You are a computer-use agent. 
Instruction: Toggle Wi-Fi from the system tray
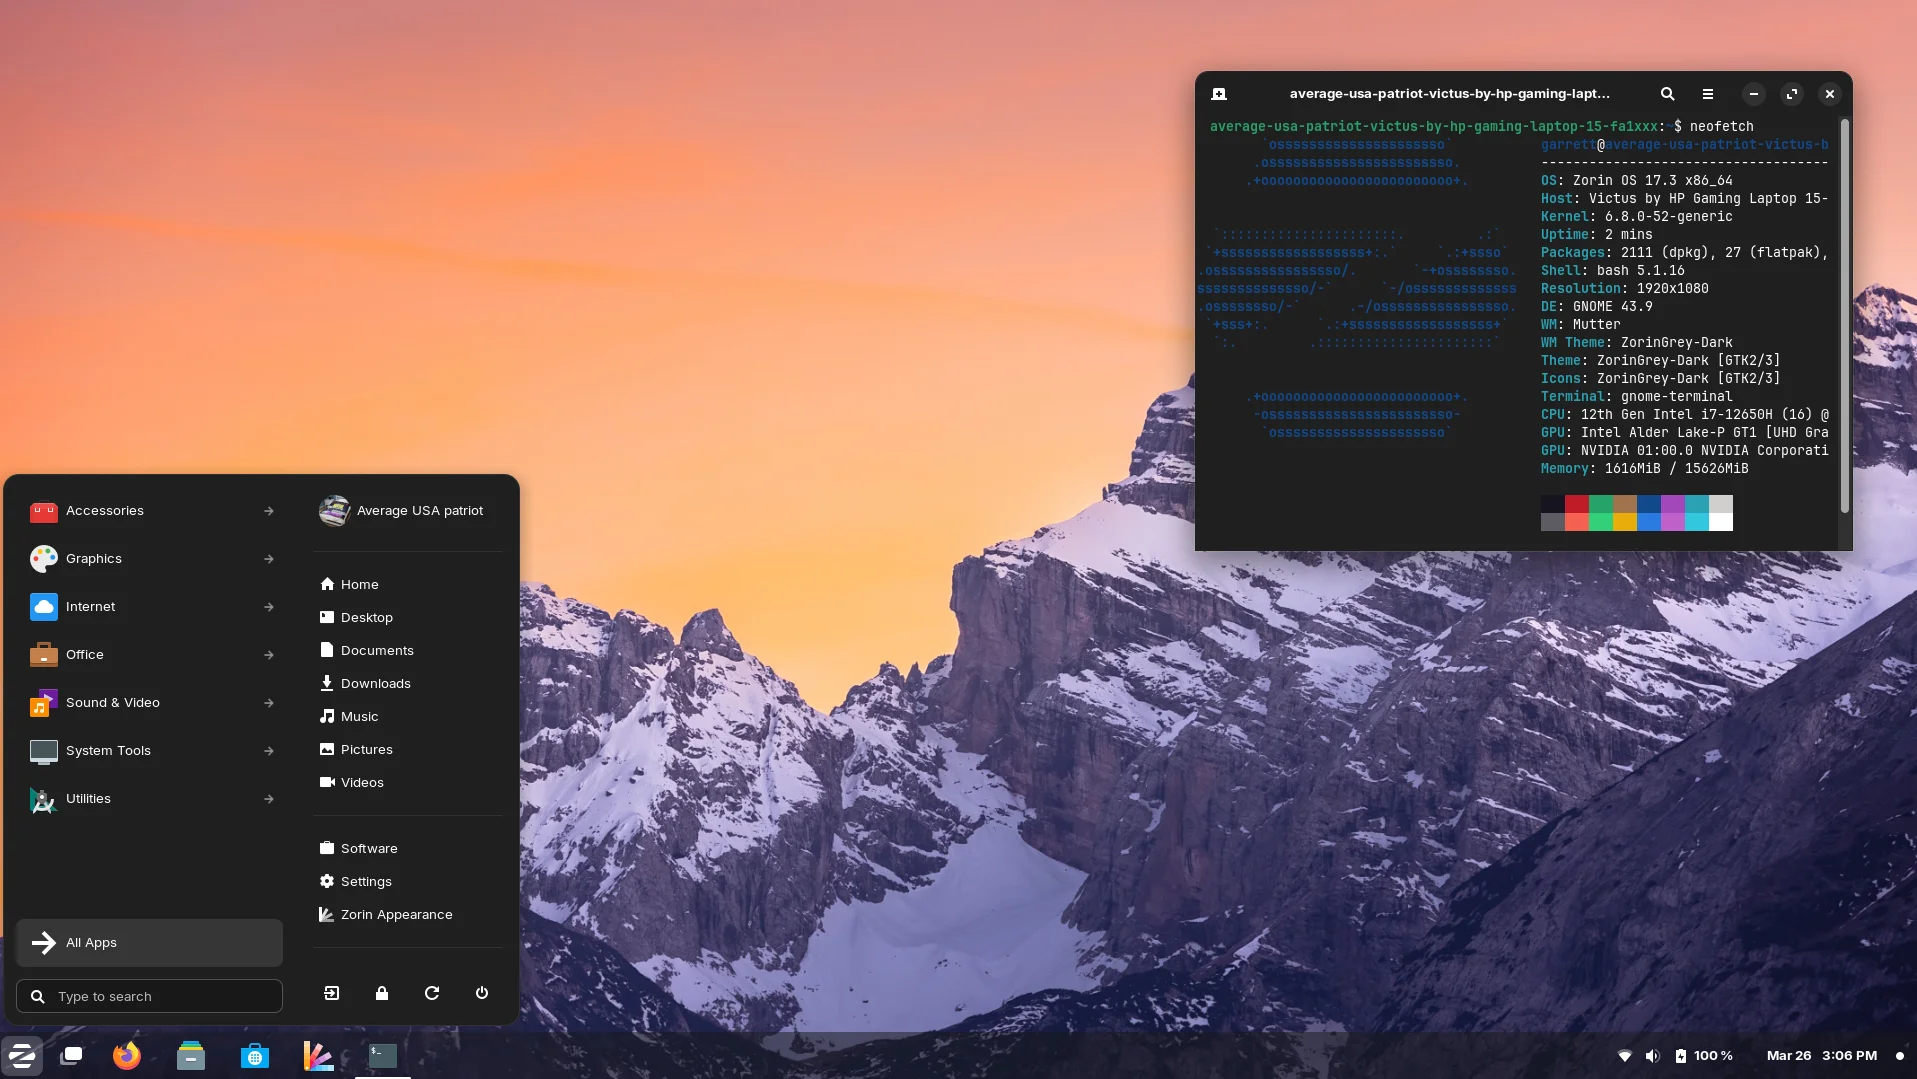(1625, 1055)
